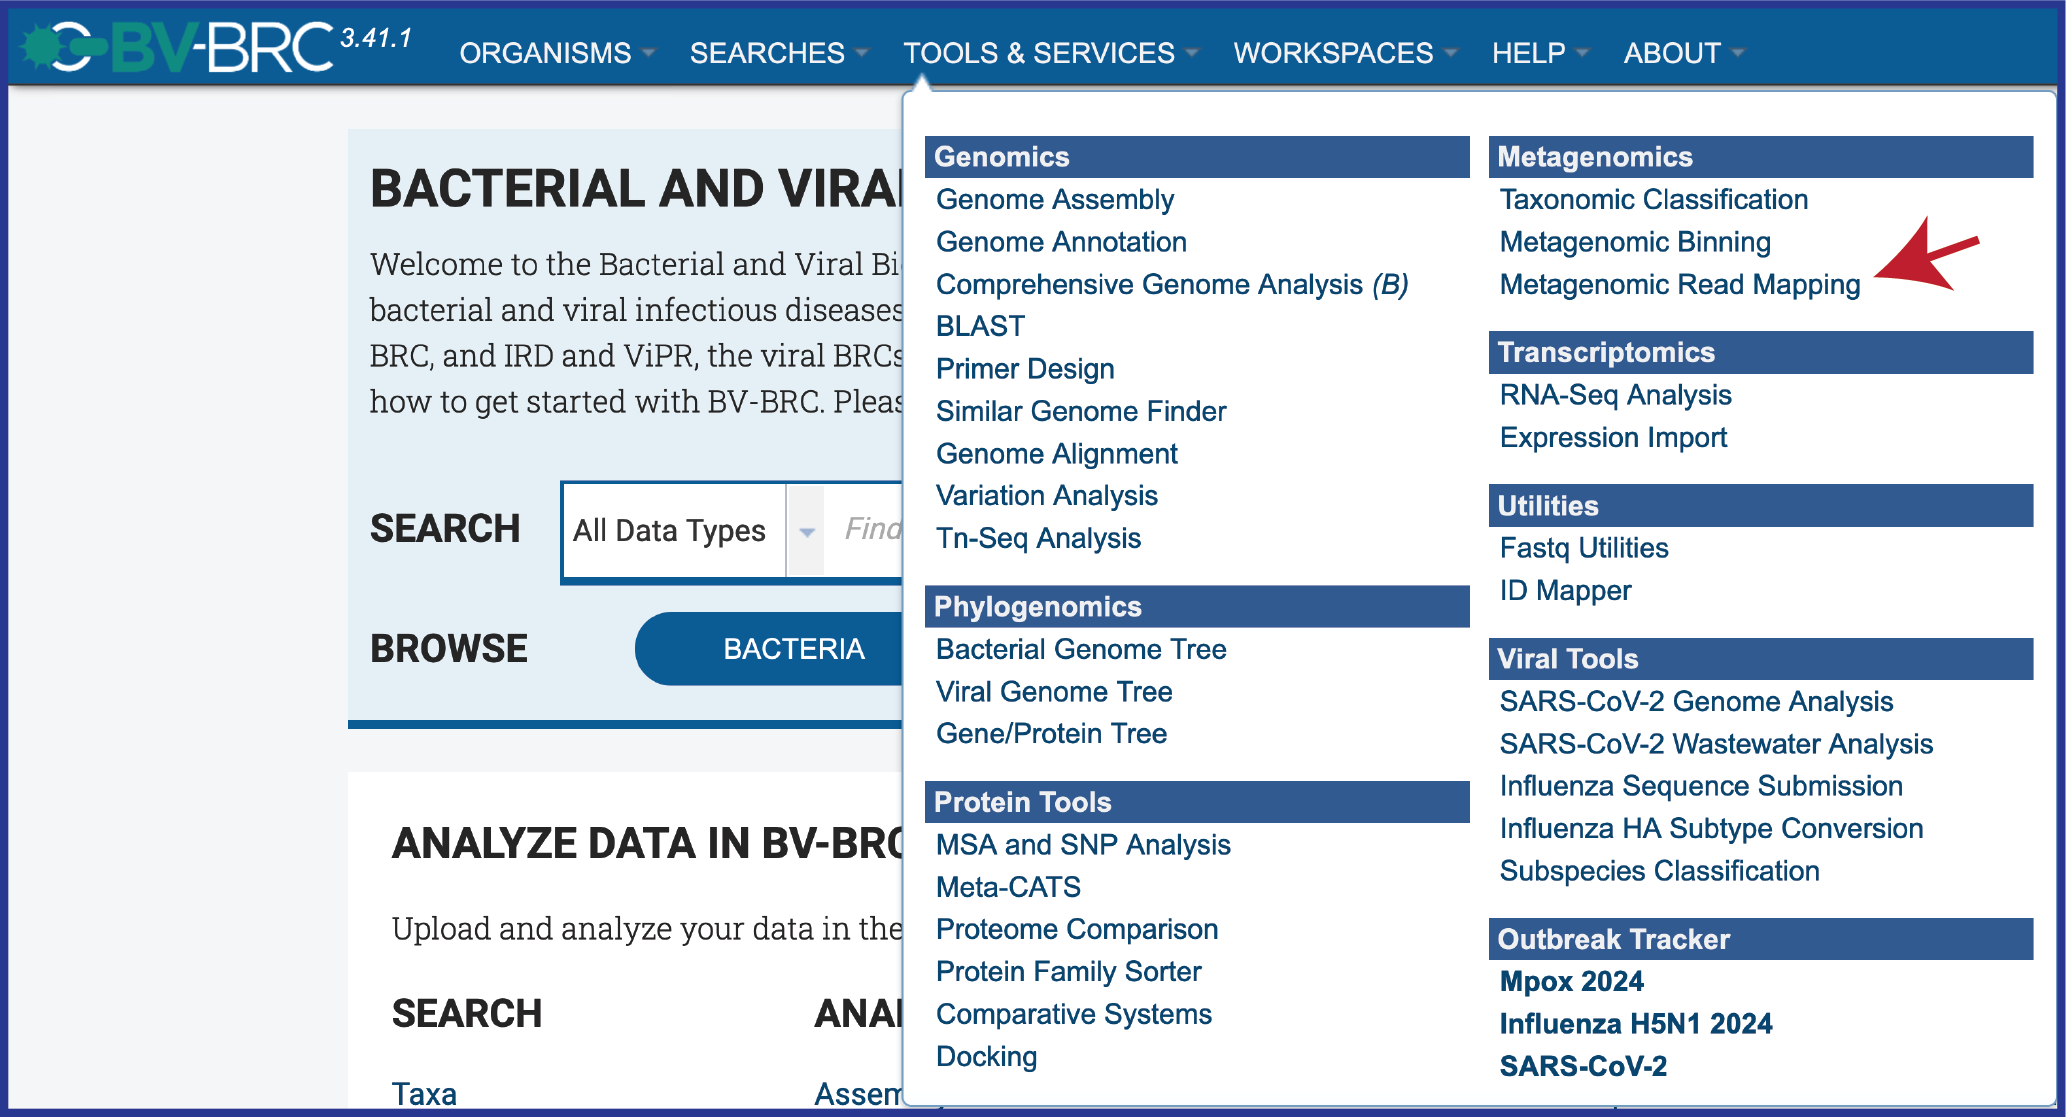Image resolution: width=2066 pixels, height=1118 pixels.
Task: Select Meta-CATS tool
Action: (x=1008, y=887)
